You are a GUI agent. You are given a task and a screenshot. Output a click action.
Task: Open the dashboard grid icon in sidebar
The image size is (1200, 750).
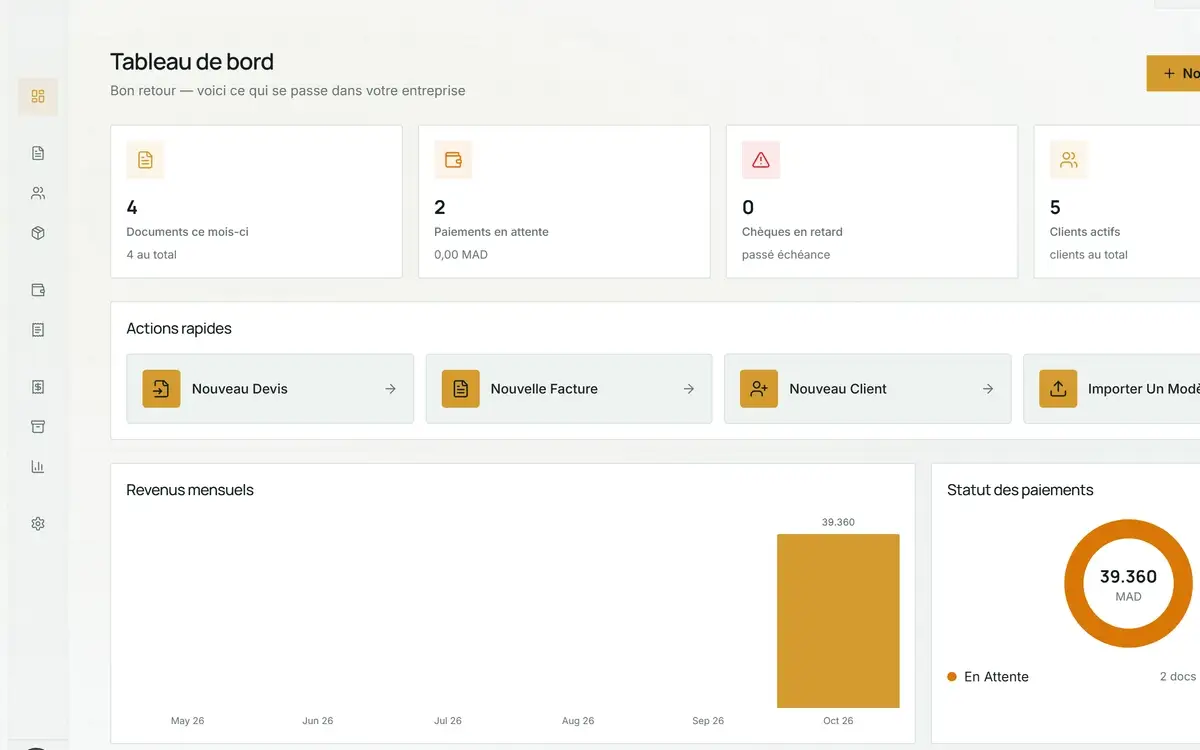click(x=38, y=96)
